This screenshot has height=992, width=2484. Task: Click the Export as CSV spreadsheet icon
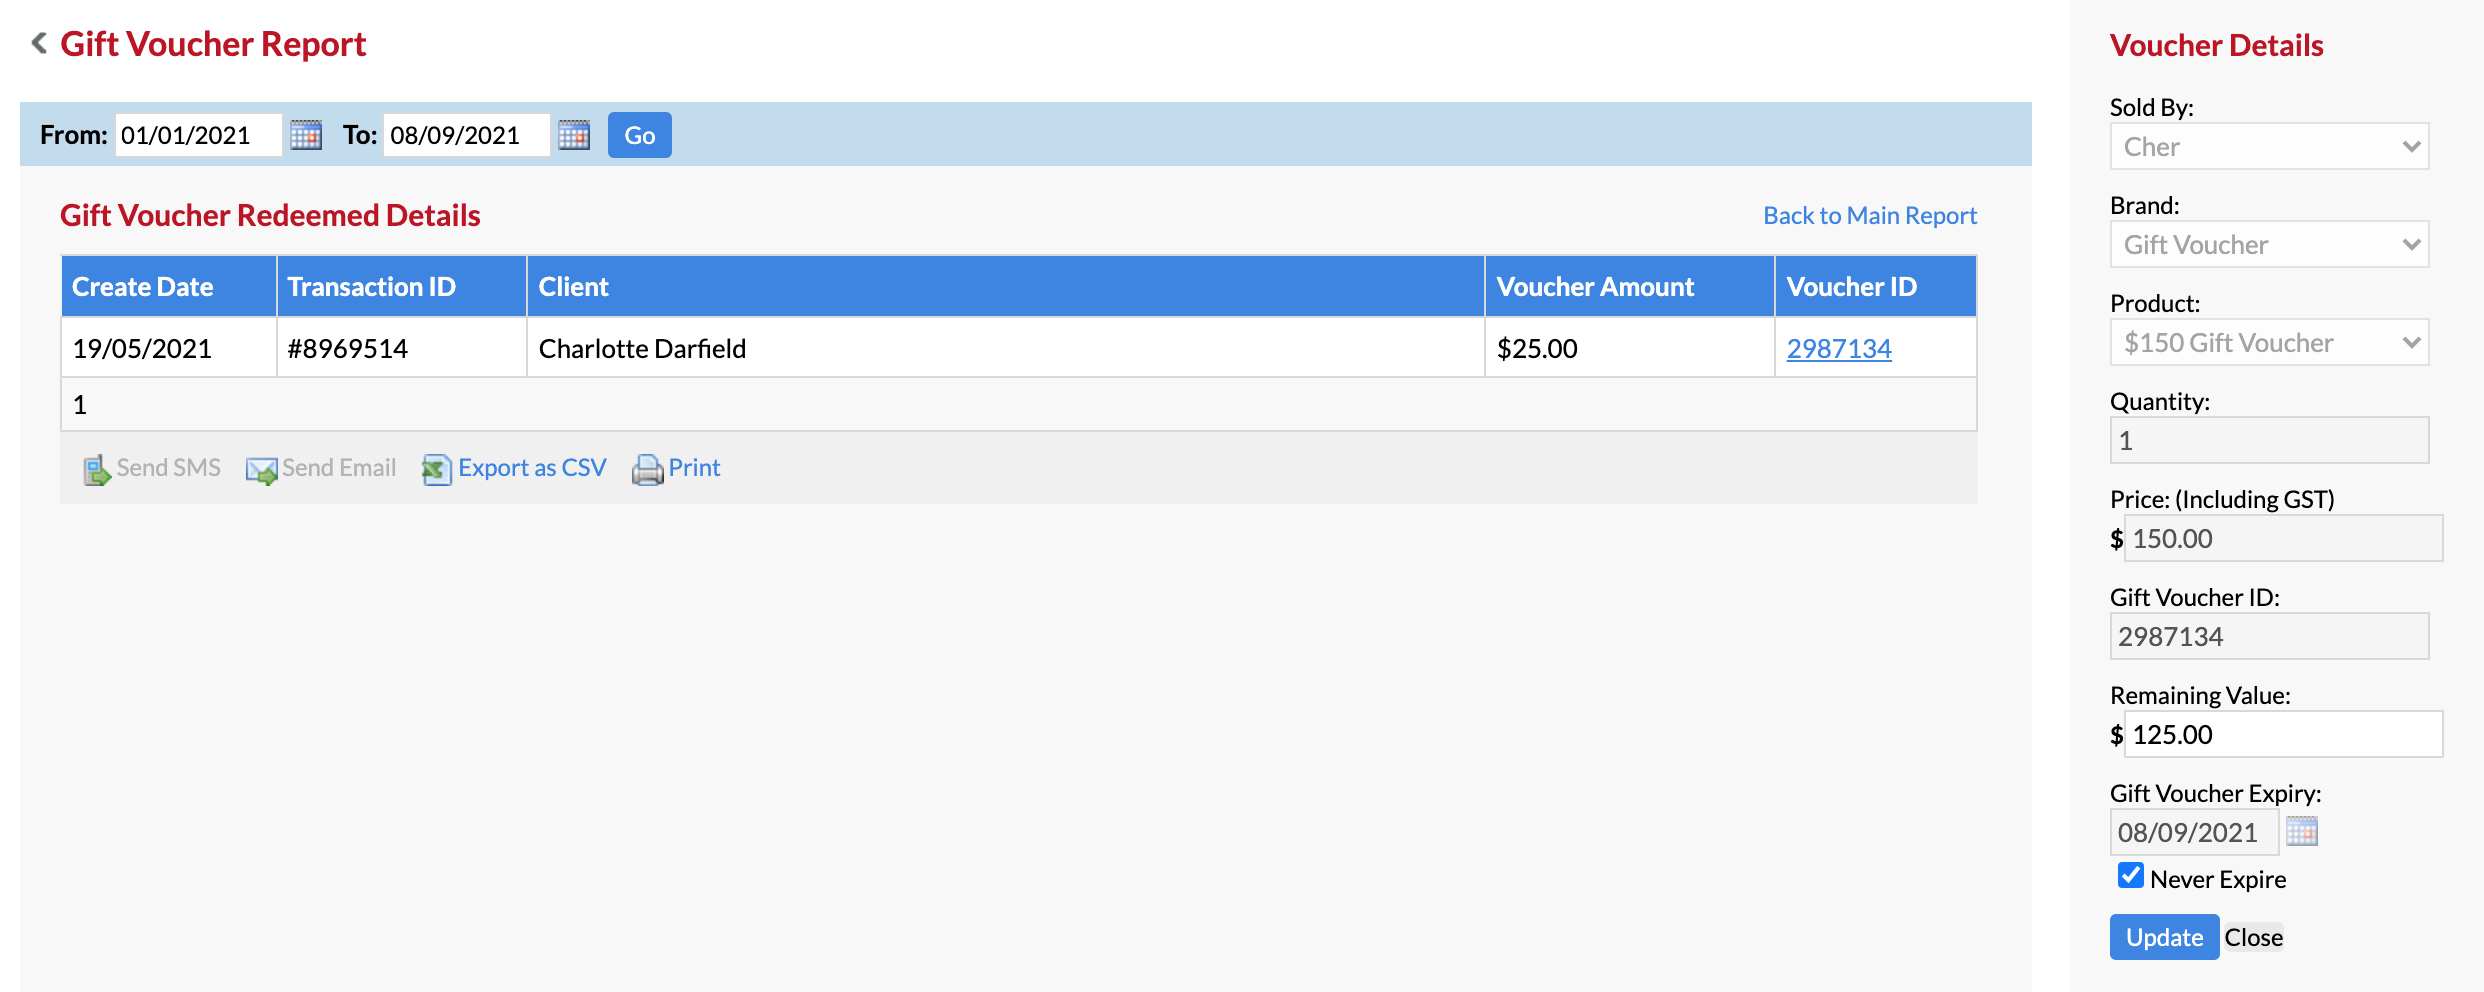coord(437,469)
